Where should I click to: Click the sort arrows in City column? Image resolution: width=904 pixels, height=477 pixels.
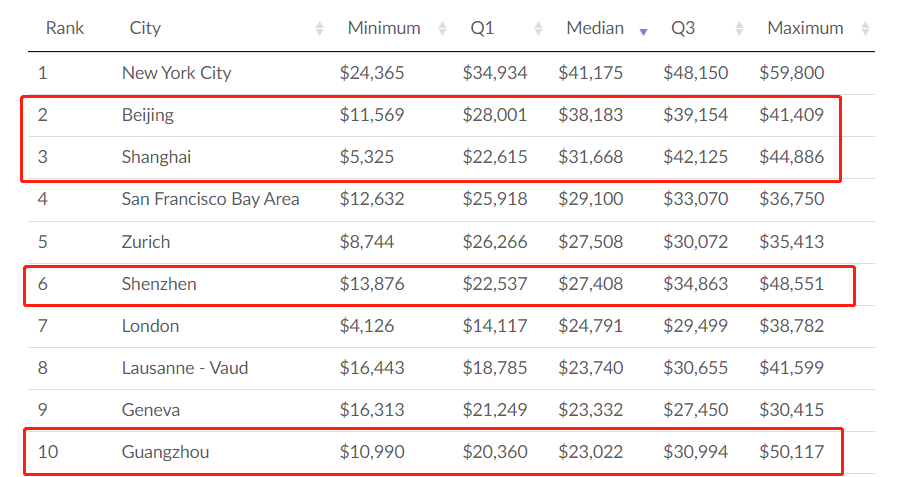[320, 29]
